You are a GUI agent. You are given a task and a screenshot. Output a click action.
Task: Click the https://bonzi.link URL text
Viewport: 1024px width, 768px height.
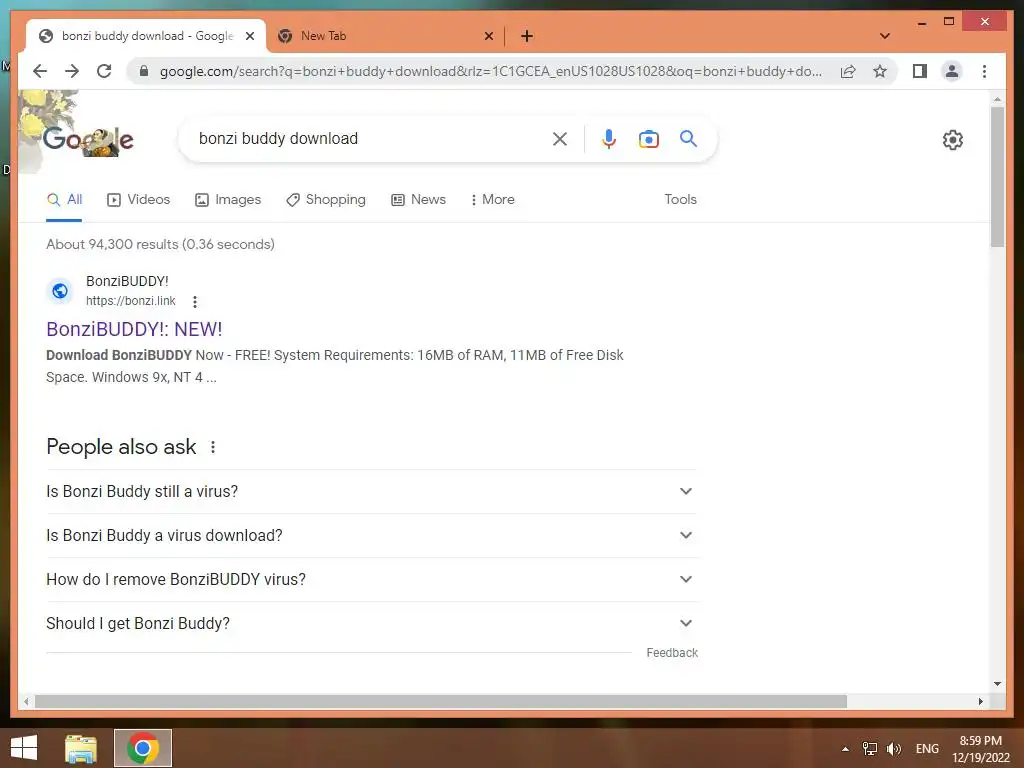131,300
